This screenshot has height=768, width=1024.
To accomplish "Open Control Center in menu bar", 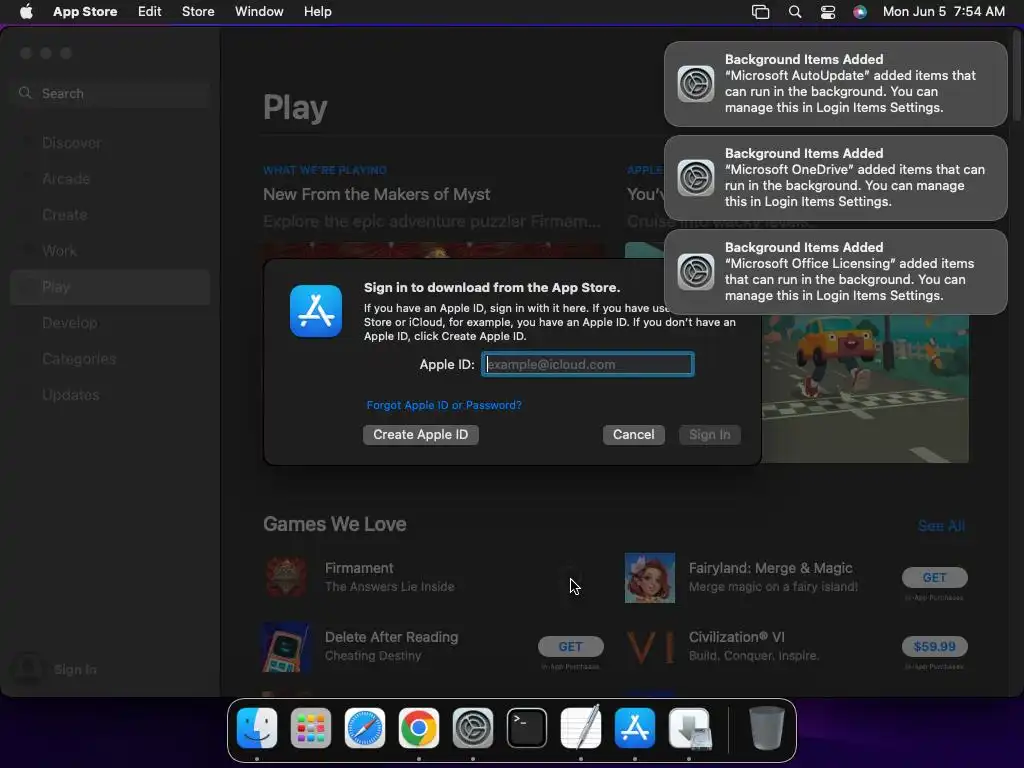I will pyautogui.click(x=827, y=12).
